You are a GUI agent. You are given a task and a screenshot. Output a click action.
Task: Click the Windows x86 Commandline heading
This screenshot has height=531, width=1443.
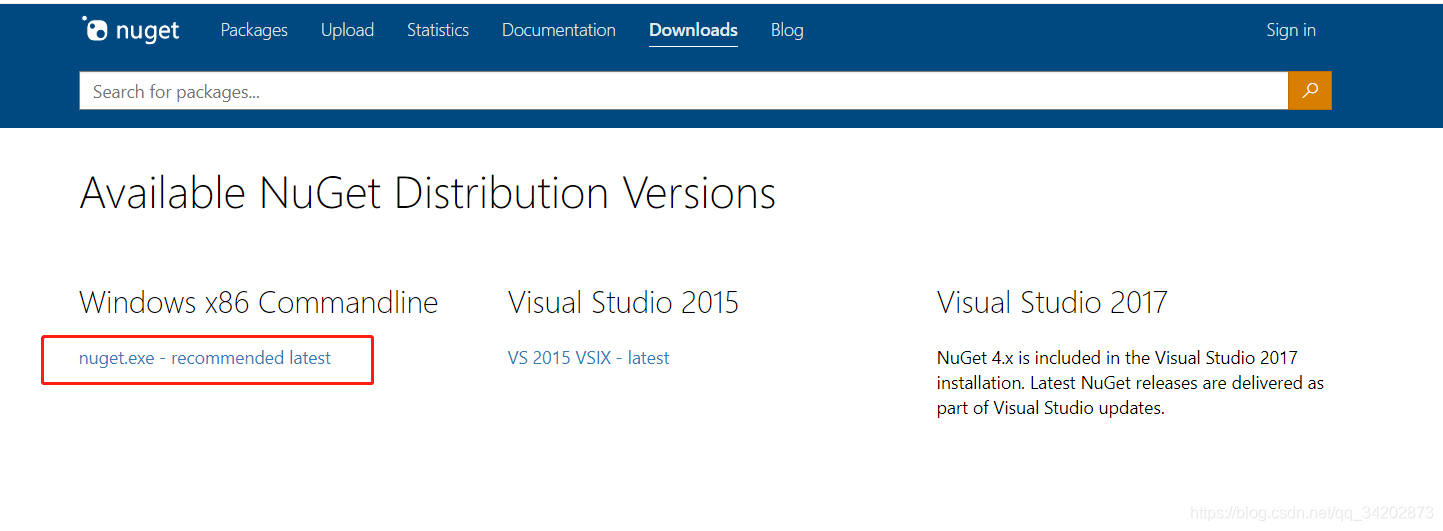(258, 302)
